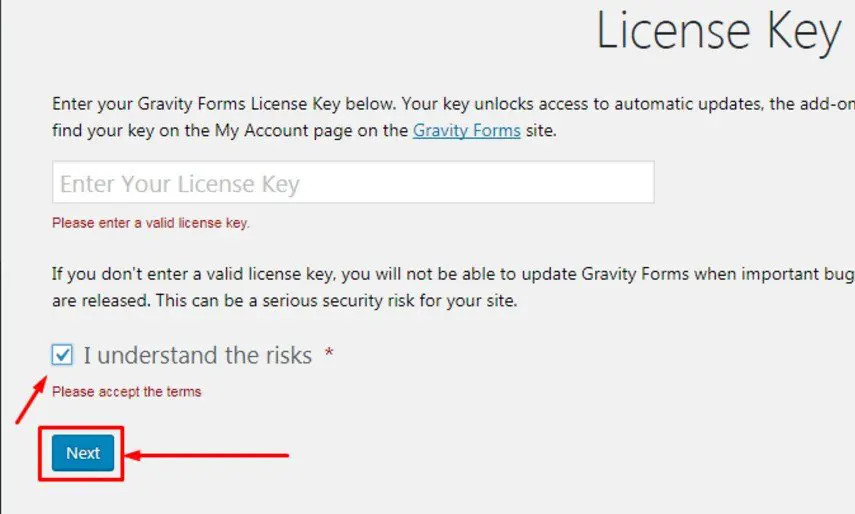The height and width of the screenshot is (514, 855).
Task: Click the "Please accept the terms" error message
Action: coord(126,392)
